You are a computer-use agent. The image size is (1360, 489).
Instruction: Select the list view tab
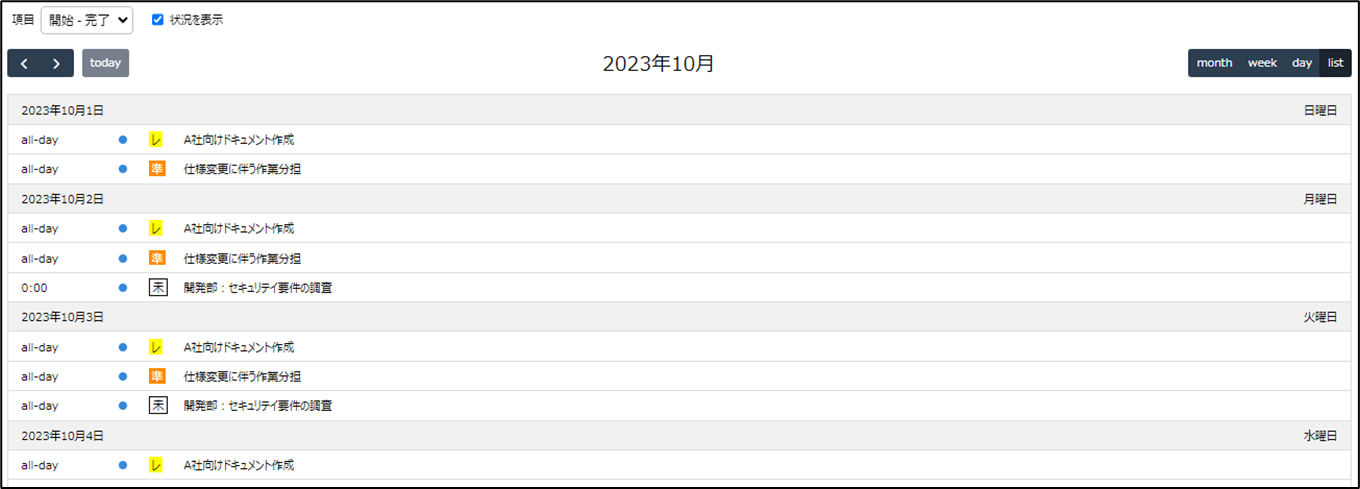click(x=1336, y=63)
